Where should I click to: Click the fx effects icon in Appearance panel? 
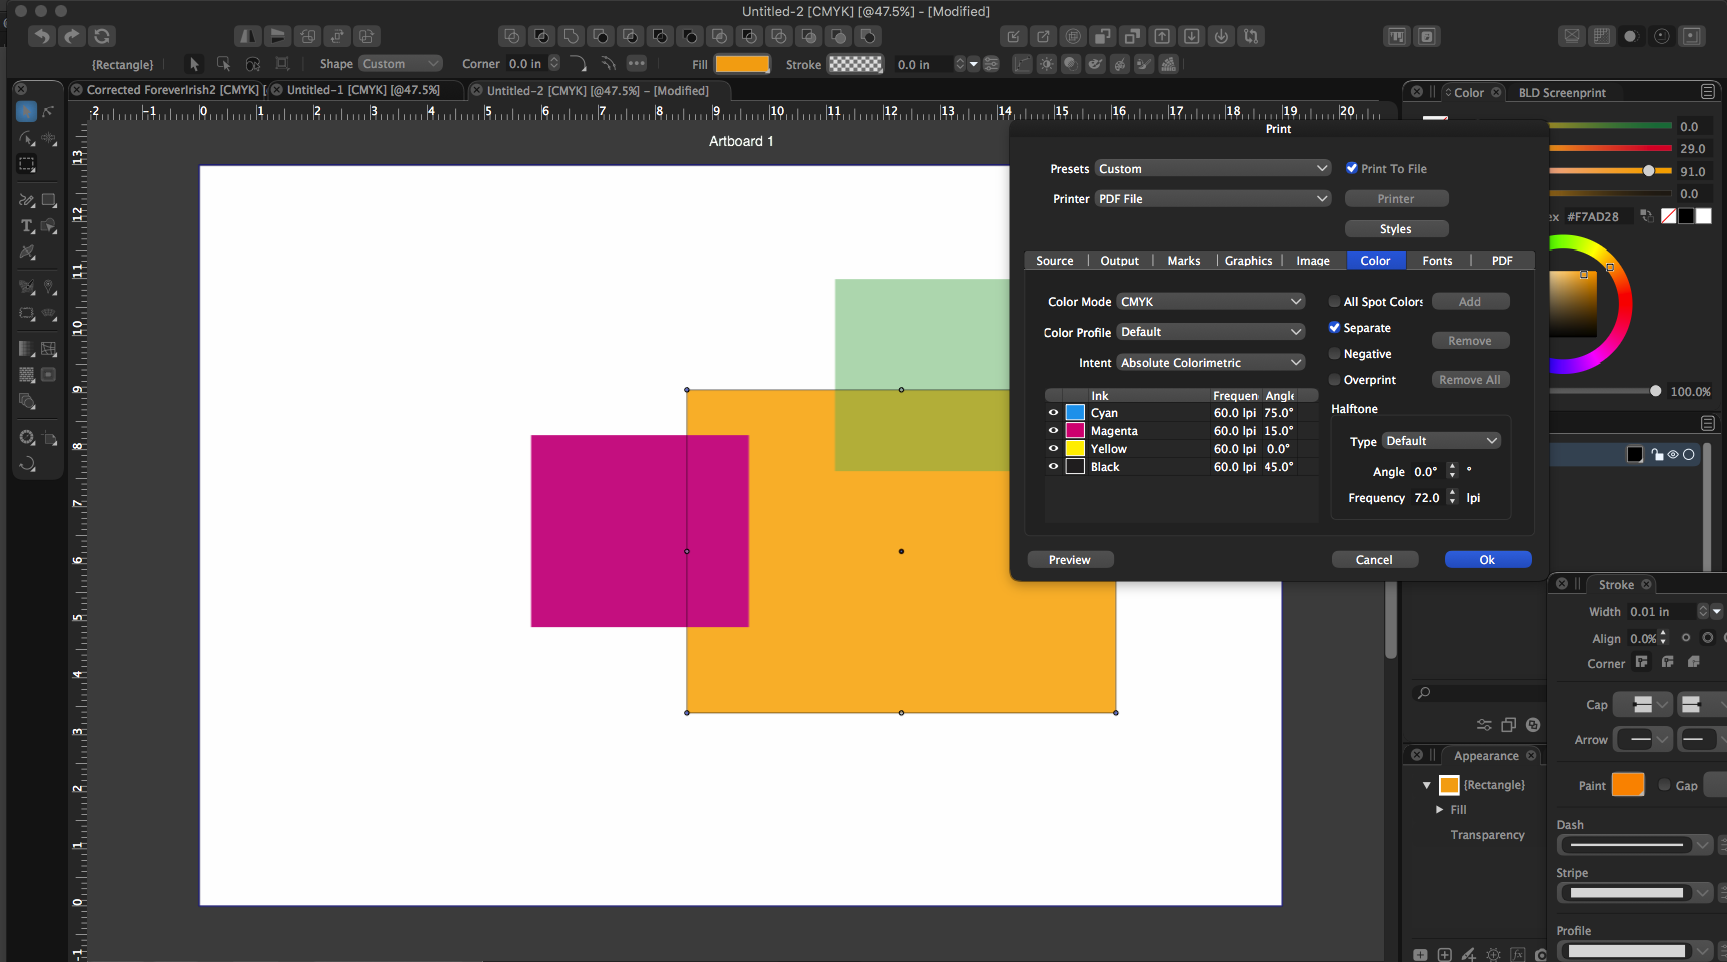click(x=1518, y=954)
